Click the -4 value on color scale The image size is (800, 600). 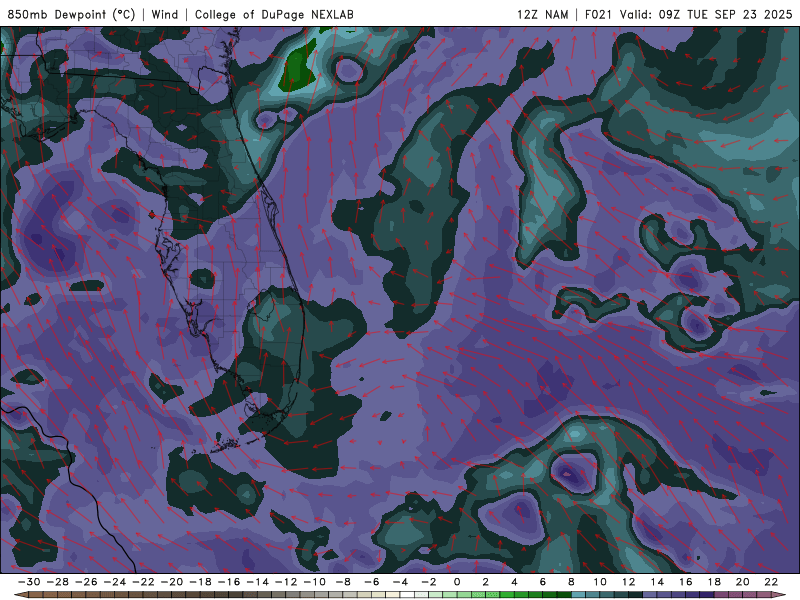(x=400, y=582)
